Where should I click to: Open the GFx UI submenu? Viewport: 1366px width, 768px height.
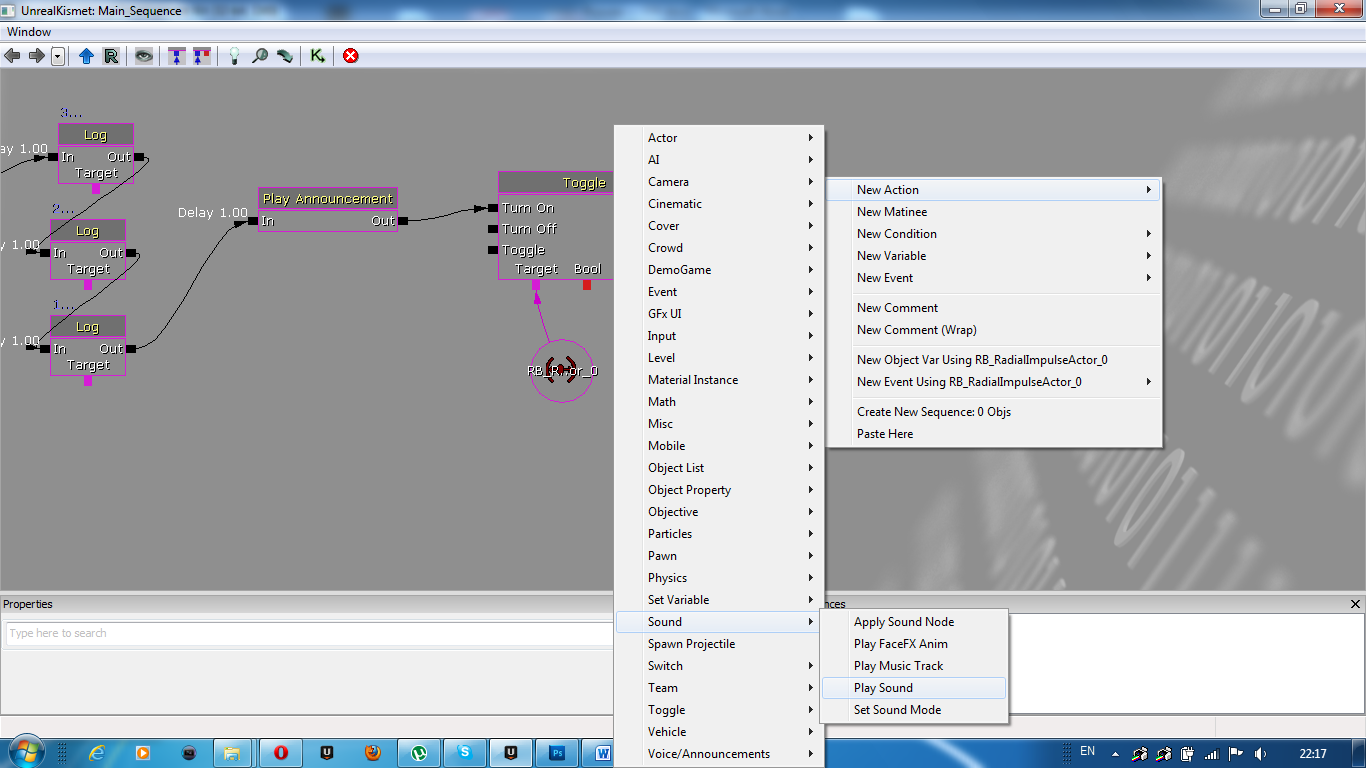719,314
